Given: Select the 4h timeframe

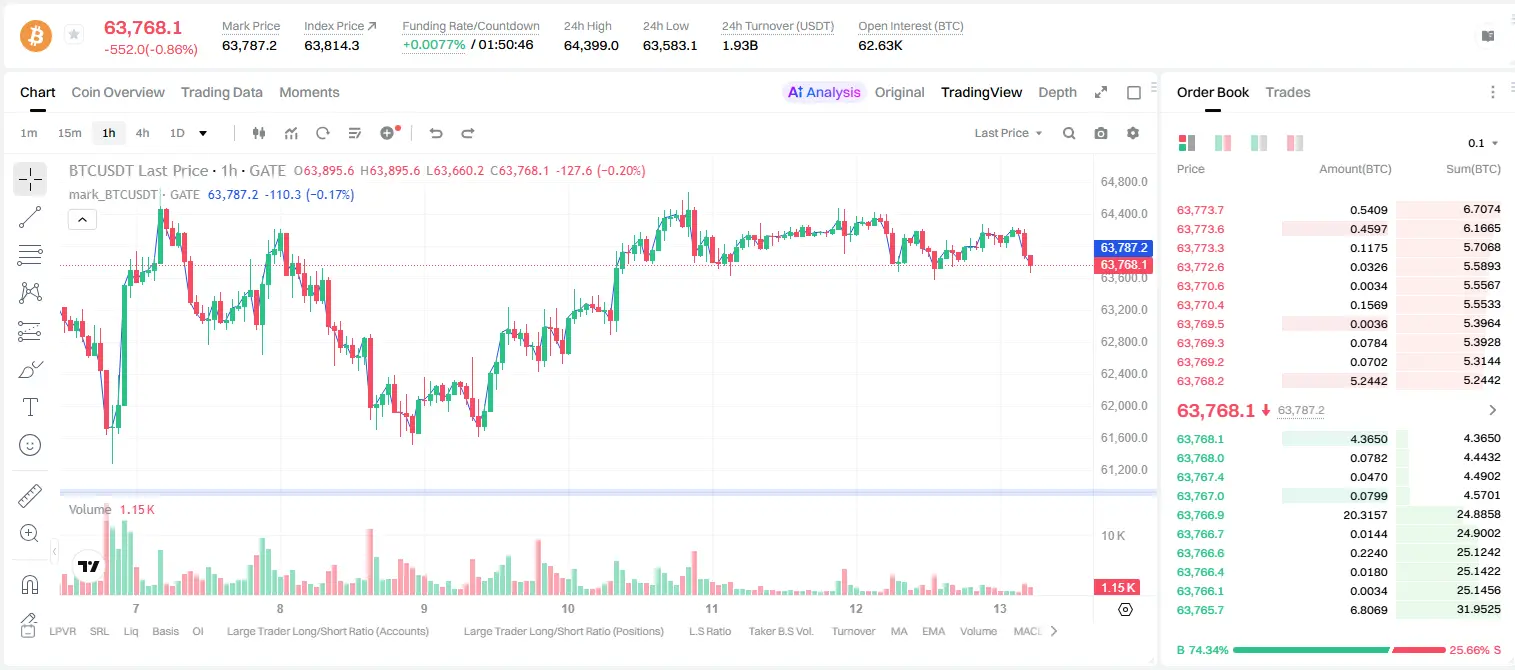Looking at the screenshot, I should (x=142, y=133).
